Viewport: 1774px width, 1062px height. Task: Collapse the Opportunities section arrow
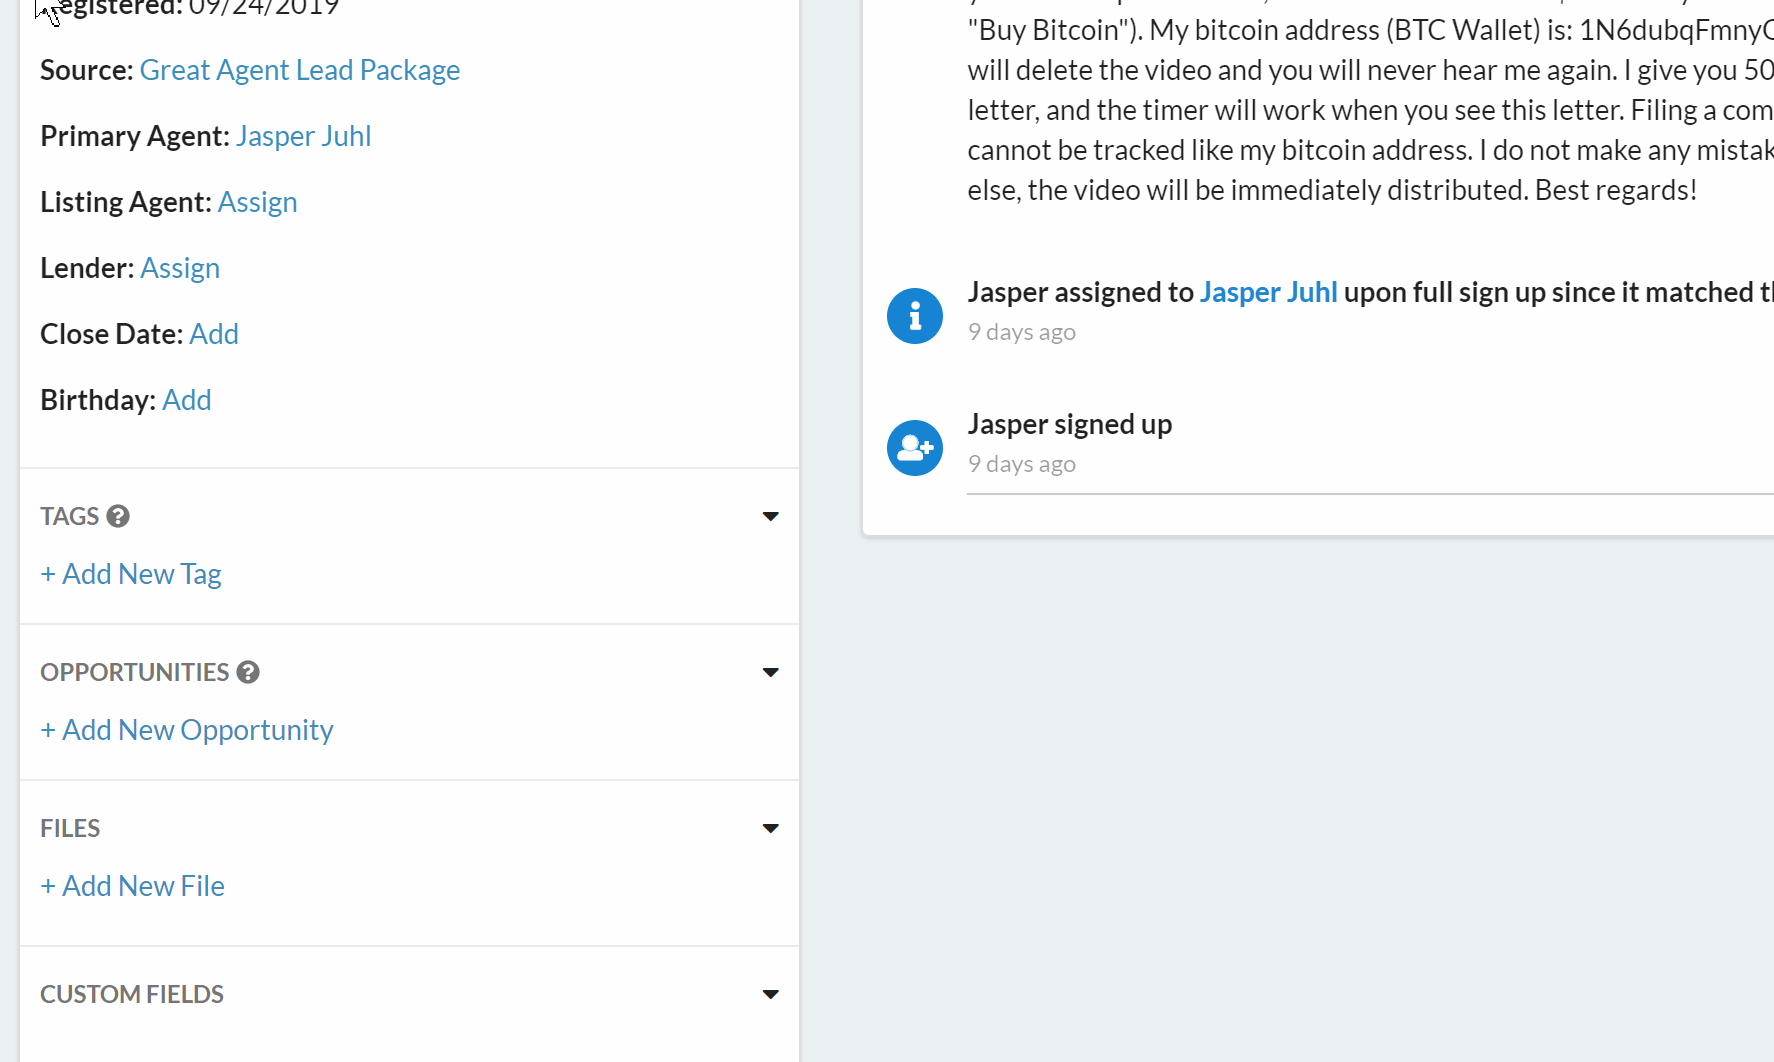[x=770, y=672]
